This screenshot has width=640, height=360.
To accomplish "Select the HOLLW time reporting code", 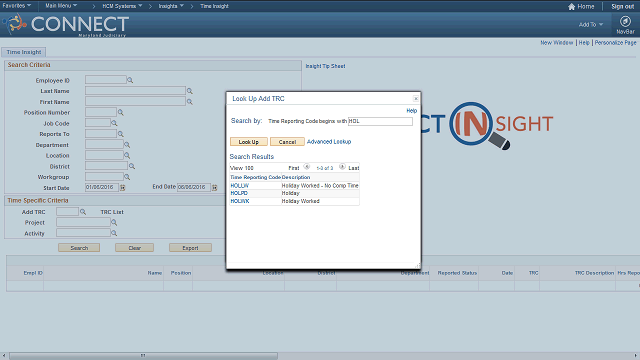I will pos(240,185).
